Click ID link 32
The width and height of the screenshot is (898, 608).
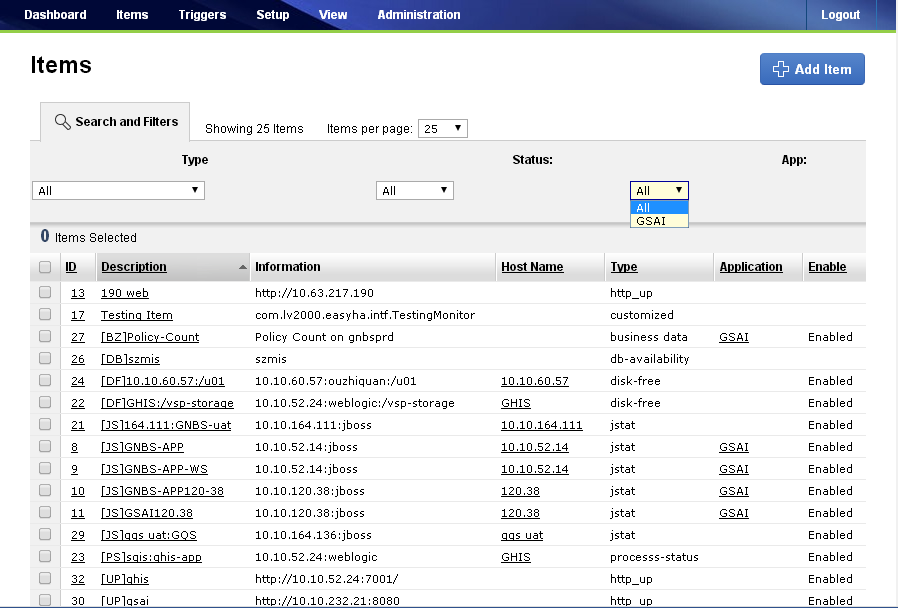(78, 579)
